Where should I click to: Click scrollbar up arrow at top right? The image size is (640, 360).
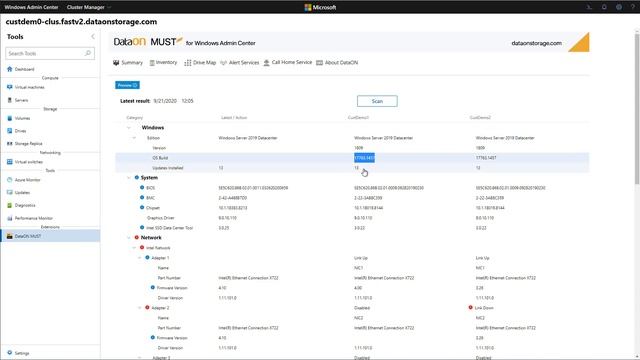tap(637, 30)
